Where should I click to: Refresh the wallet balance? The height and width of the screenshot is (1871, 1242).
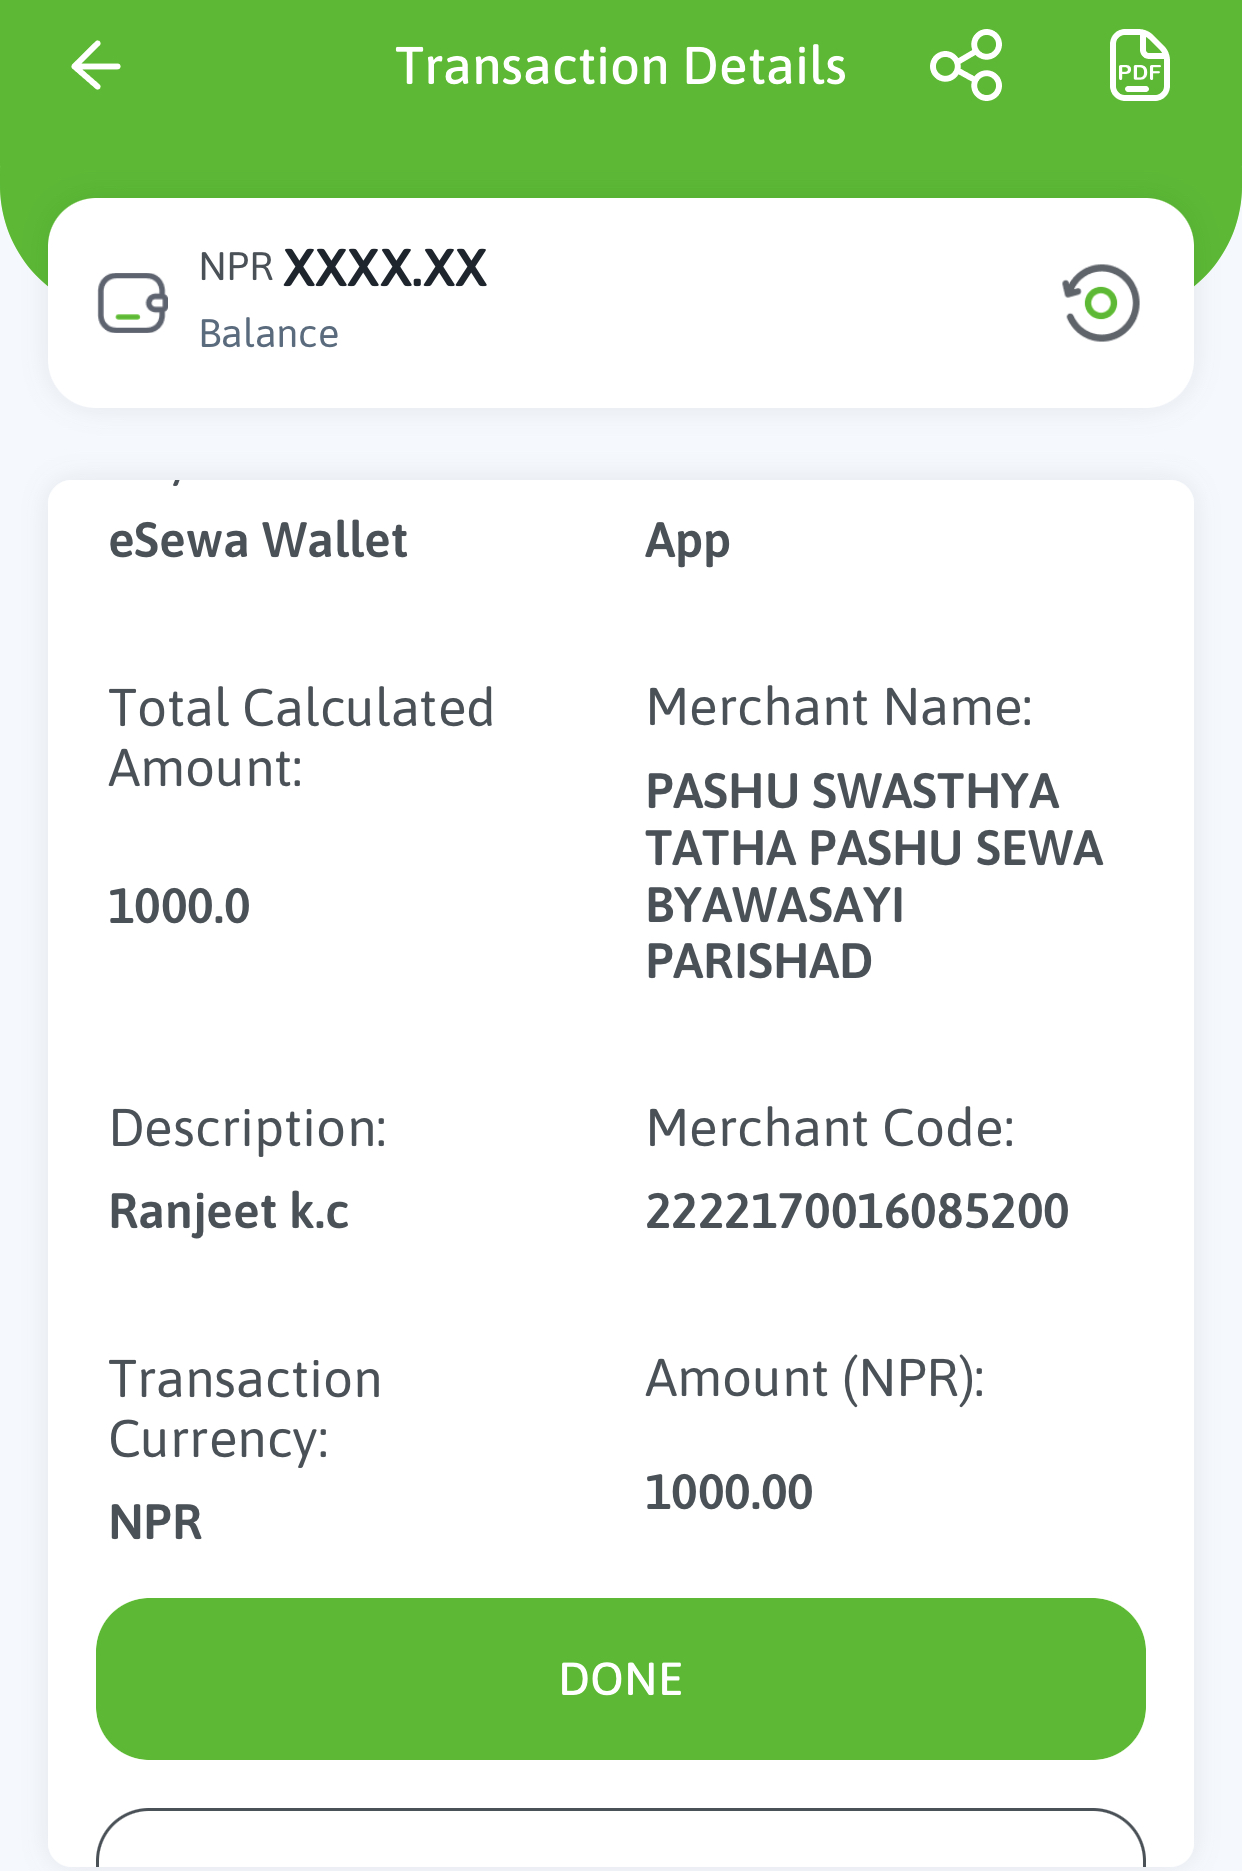point(1100,302)
